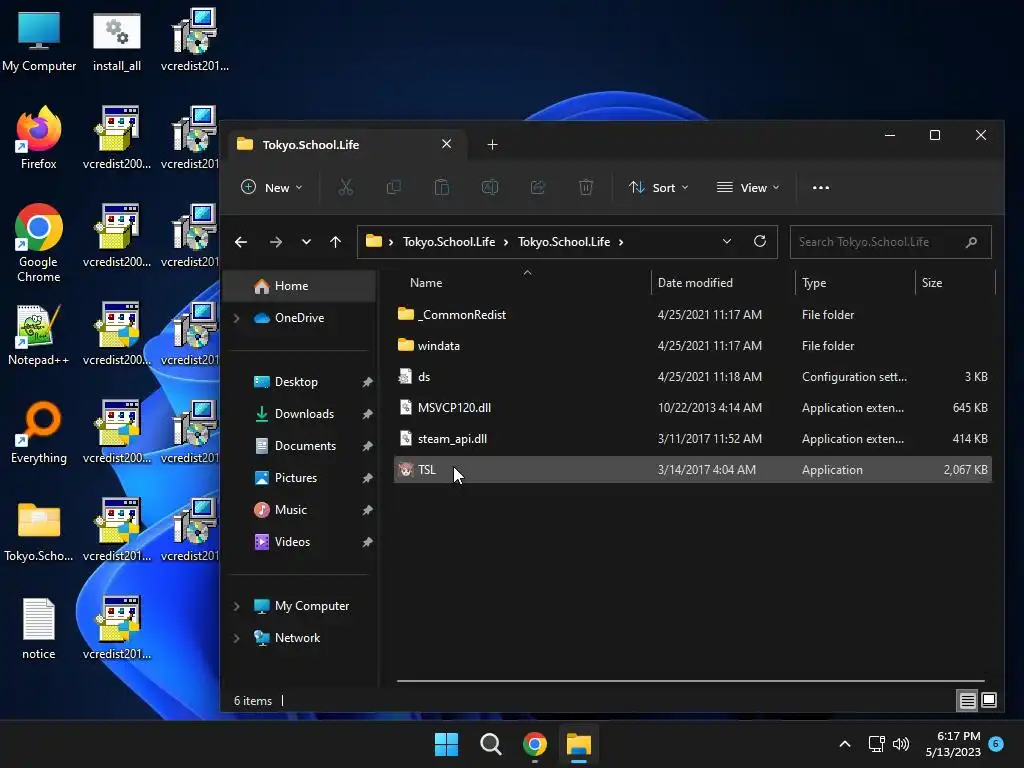Expand address bar history dropdown

click(727, 242)
